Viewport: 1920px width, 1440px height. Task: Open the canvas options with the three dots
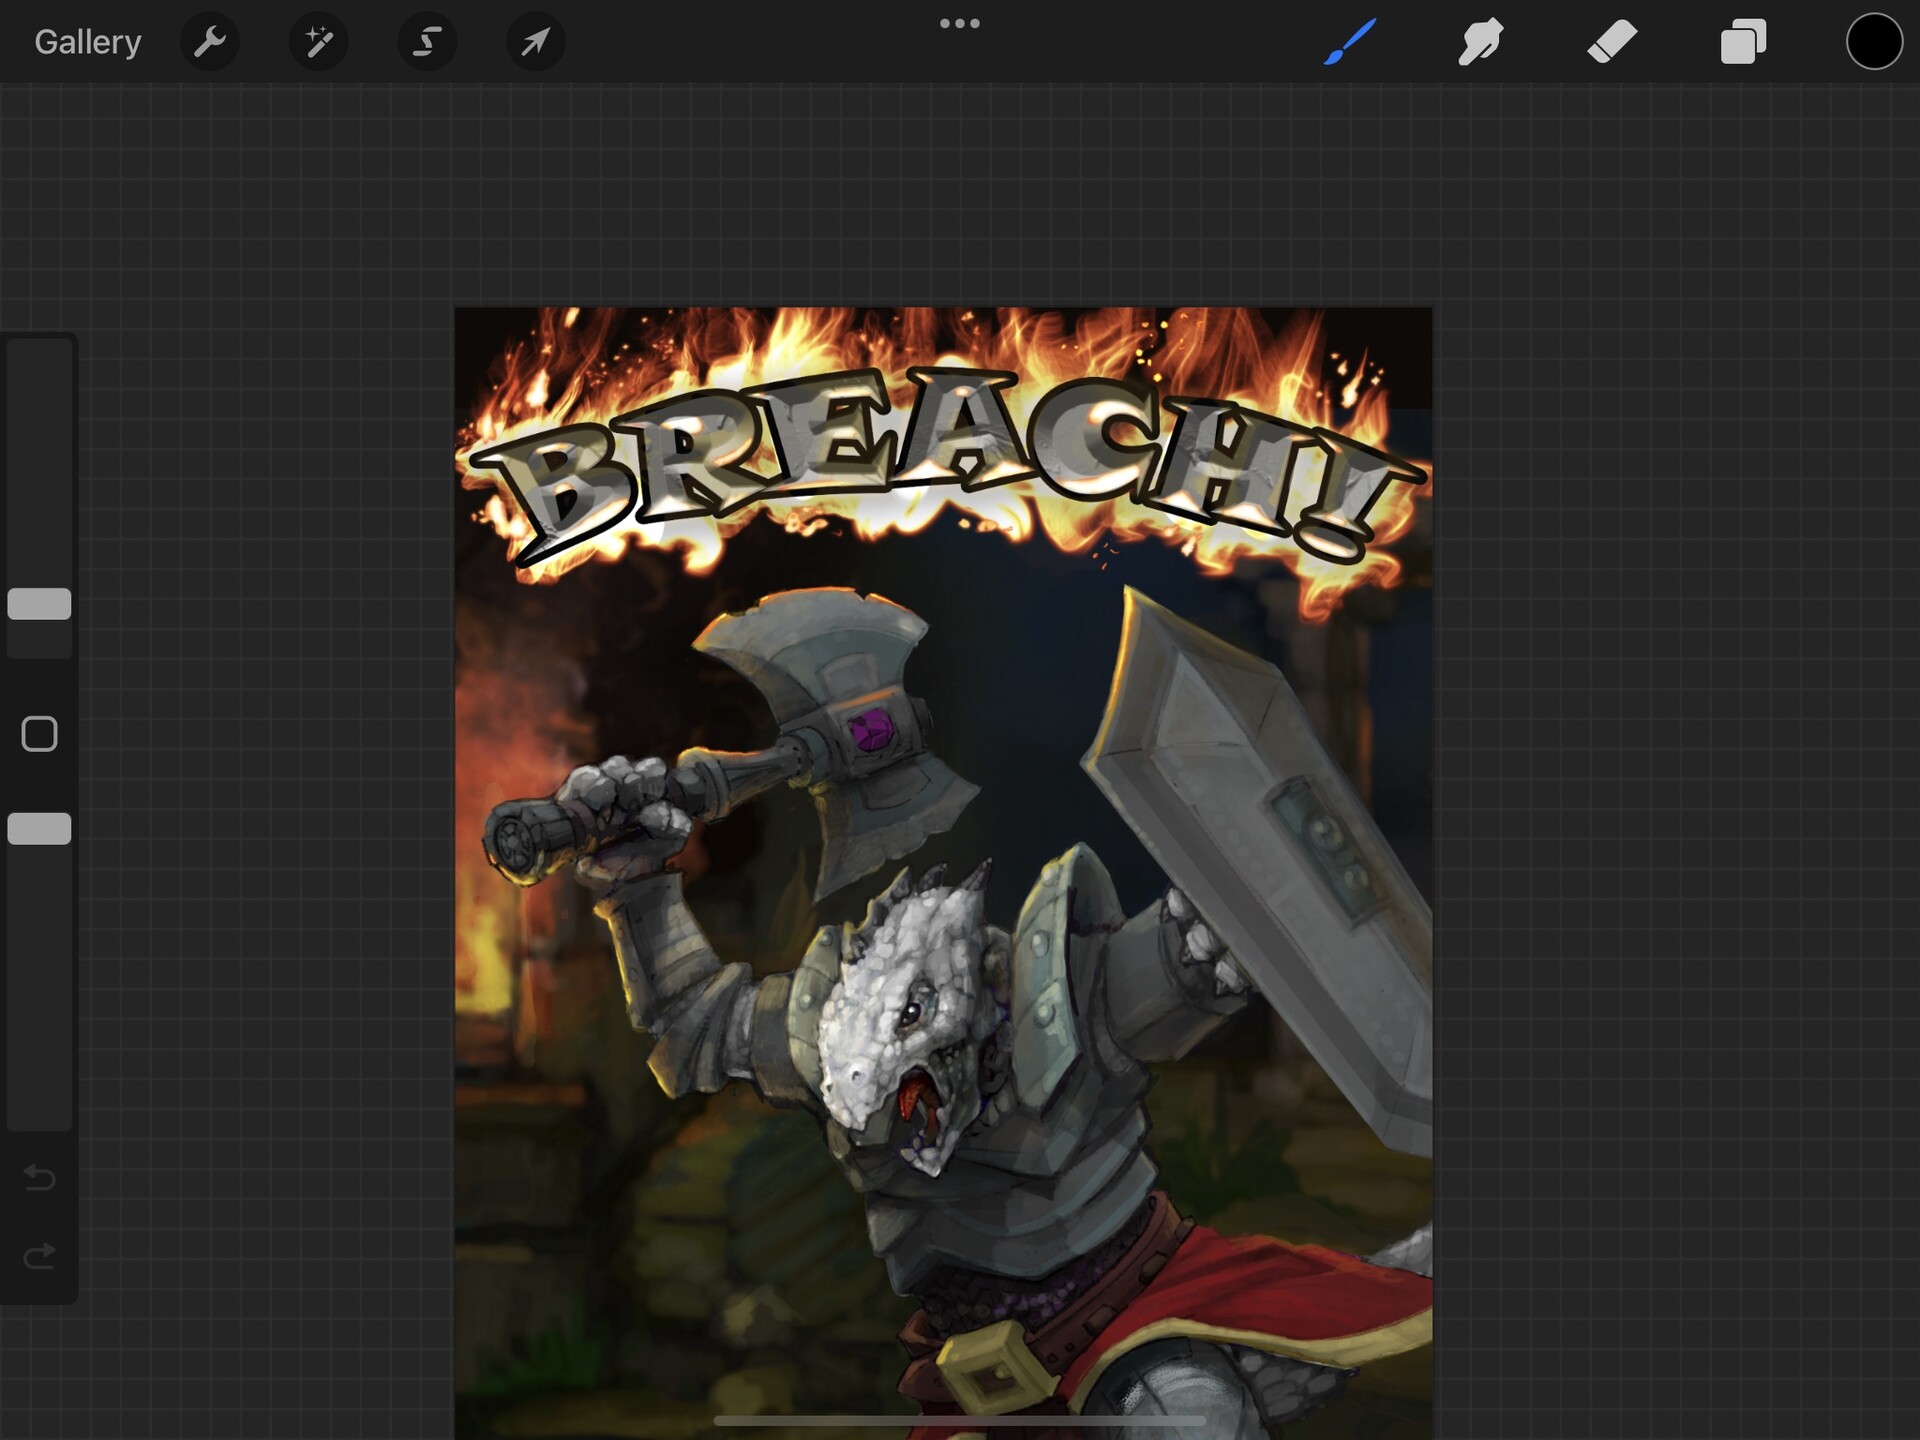tap(959, 22)
